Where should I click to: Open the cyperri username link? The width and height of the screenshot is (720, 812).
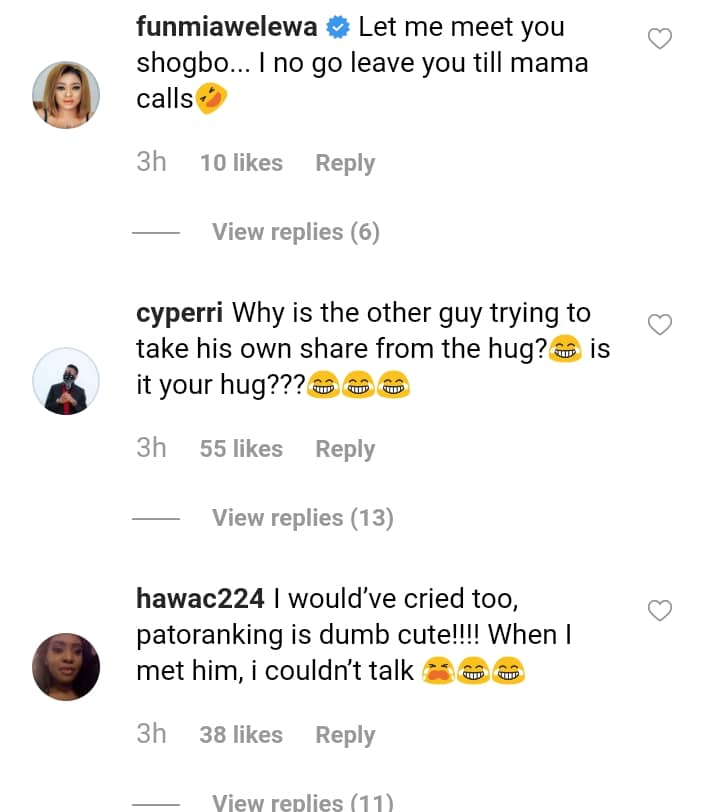click(x=180, y=314)
